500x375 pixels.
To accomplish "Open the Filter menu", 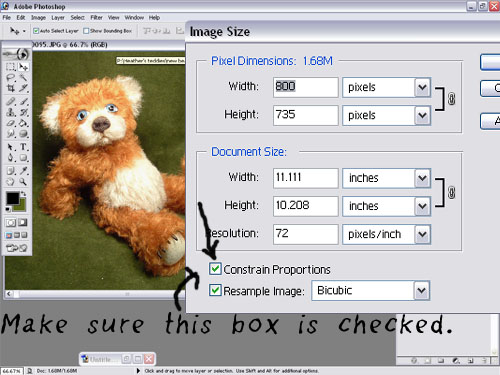I will [96, 17].
